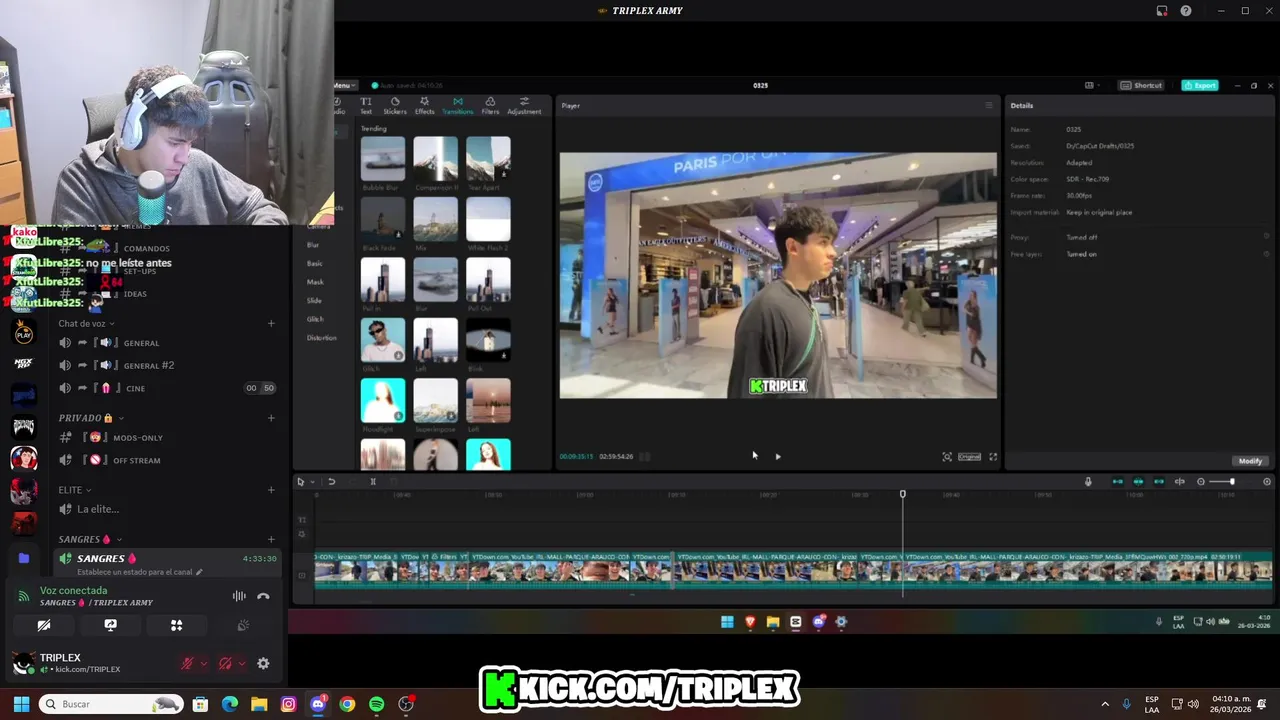1280x720 pixels.
Task: Open the Text tab in CapCut
Action: pos(366,105)
